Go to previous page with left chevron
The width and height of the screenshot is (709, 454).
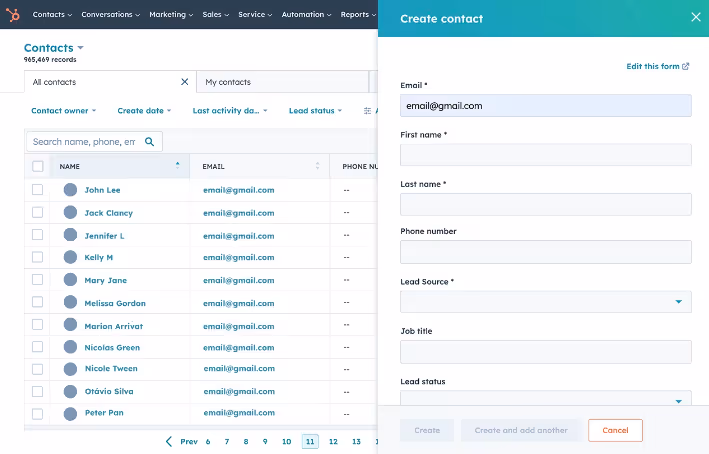pyautogui.click(x=169, y=441)
